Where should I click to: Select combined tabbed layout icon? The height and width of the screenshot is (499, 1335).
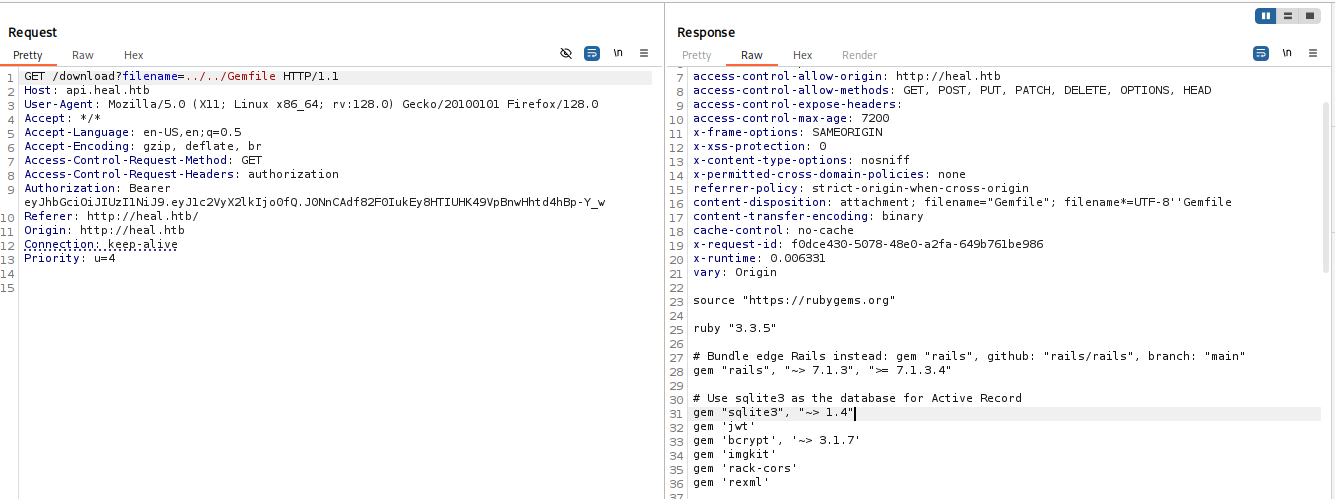pyautogui.click(x=1309, y=16)
